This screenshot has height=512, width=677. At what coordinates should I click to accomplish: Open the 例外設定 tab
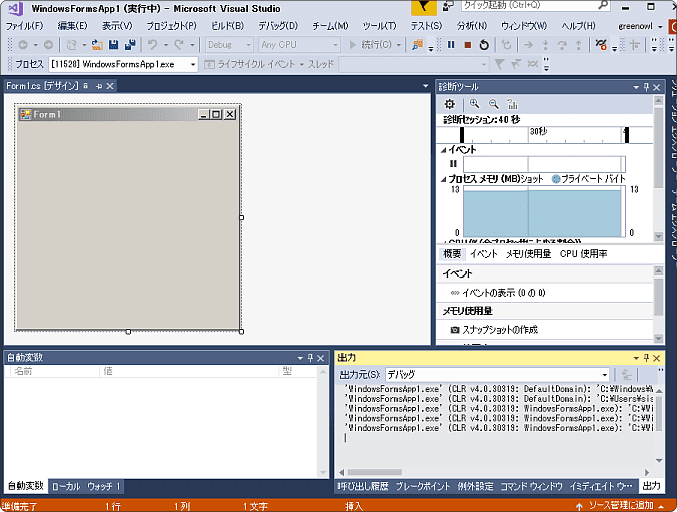(476, 487)
